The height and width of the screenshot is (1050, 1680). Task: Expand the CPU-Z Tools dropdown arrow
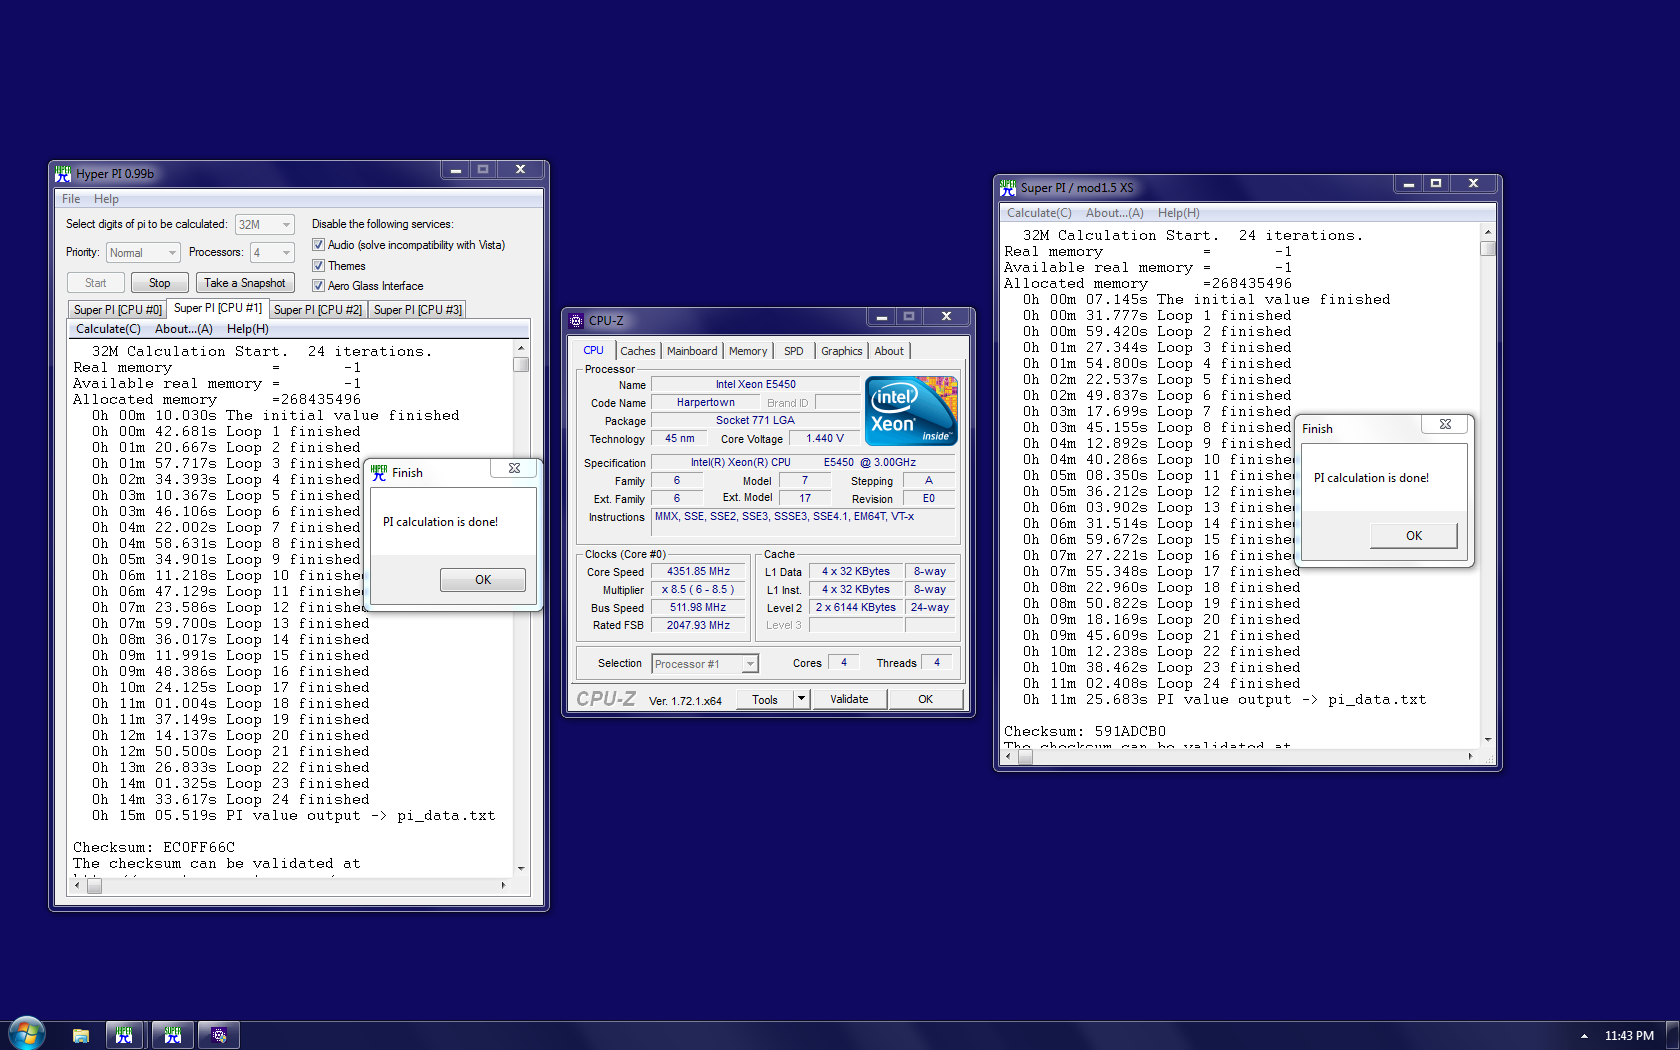801,699
